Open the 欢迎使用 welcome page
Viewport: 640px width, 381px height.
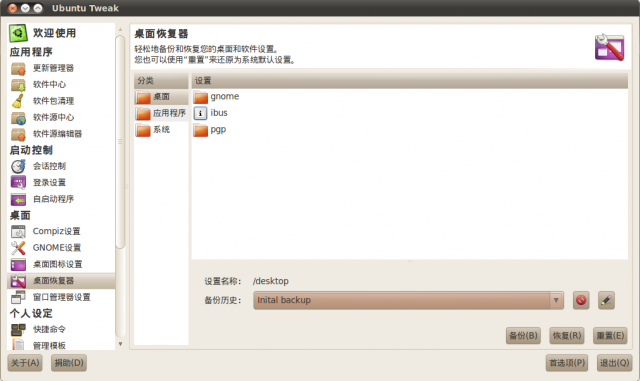click(61, 33)
